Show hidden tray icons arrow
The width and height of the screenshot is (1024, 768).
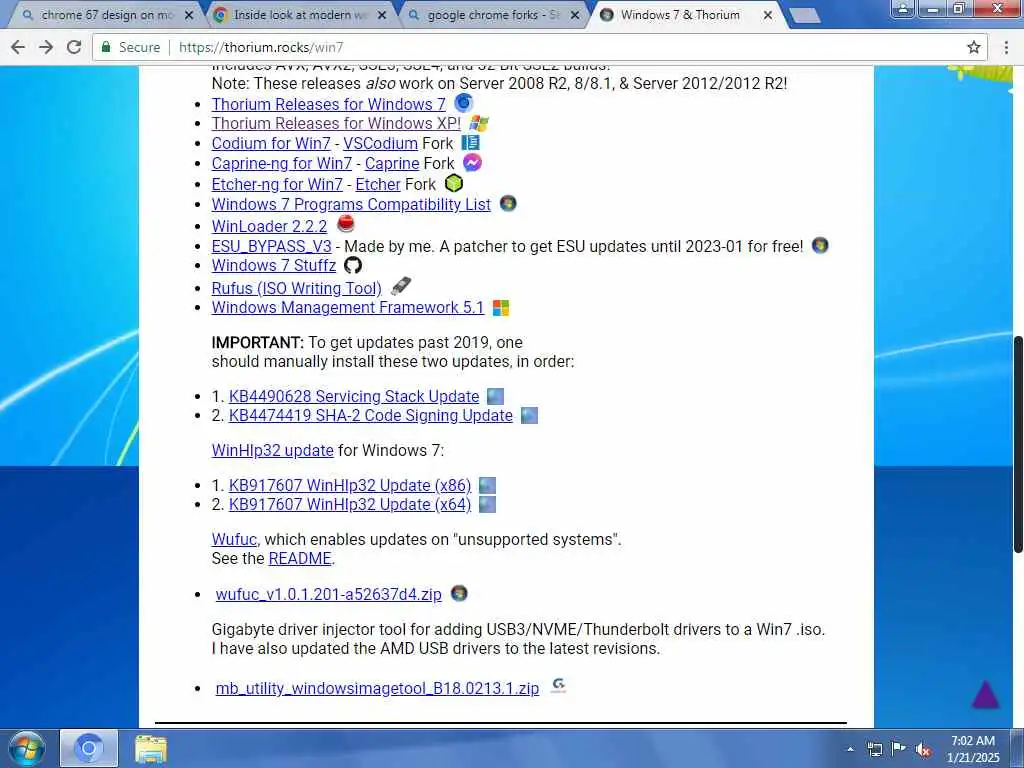850,749
